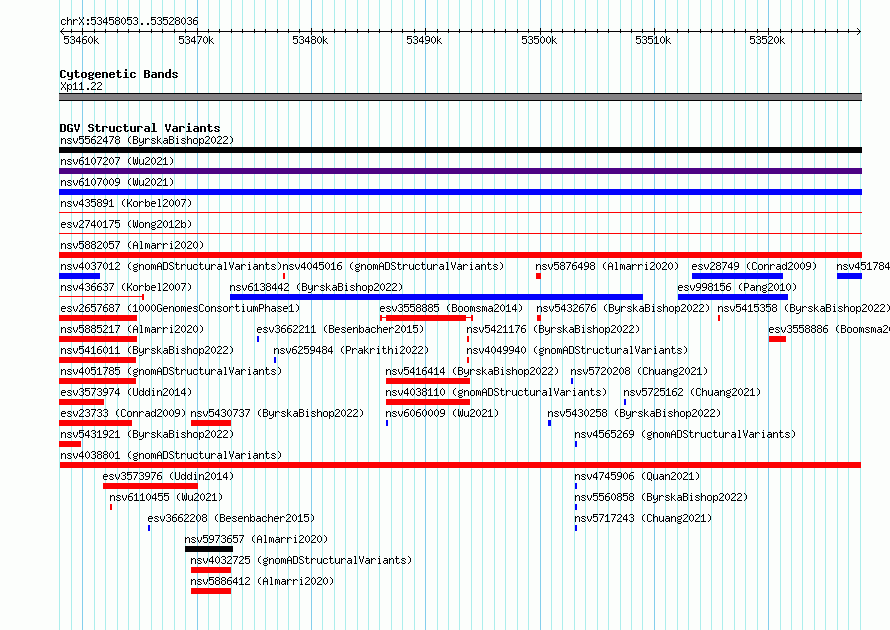Click the Xp11.22 cytogenetic band label
This screenshot has height=630, width=890.
point(81,86)
